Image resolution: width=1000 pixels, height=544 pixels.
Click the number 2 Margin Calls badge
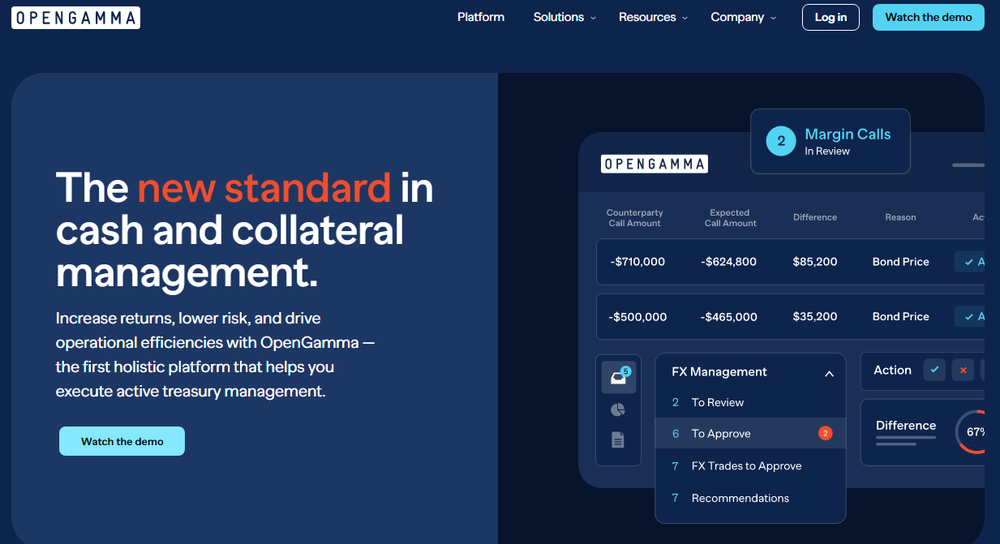[781, 141]
